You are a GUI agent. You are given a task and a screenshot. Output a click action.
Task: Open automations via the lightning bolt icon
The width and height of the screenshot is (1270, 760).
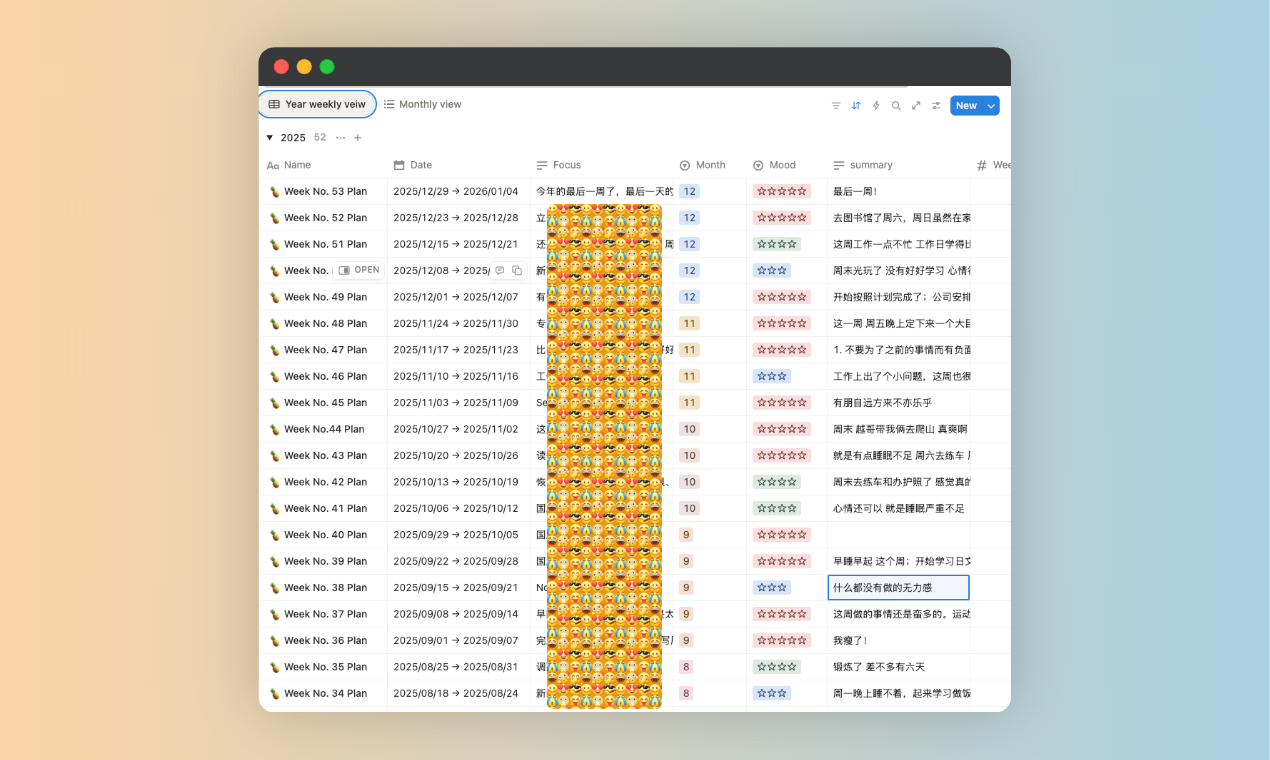(x=876, y=106)
